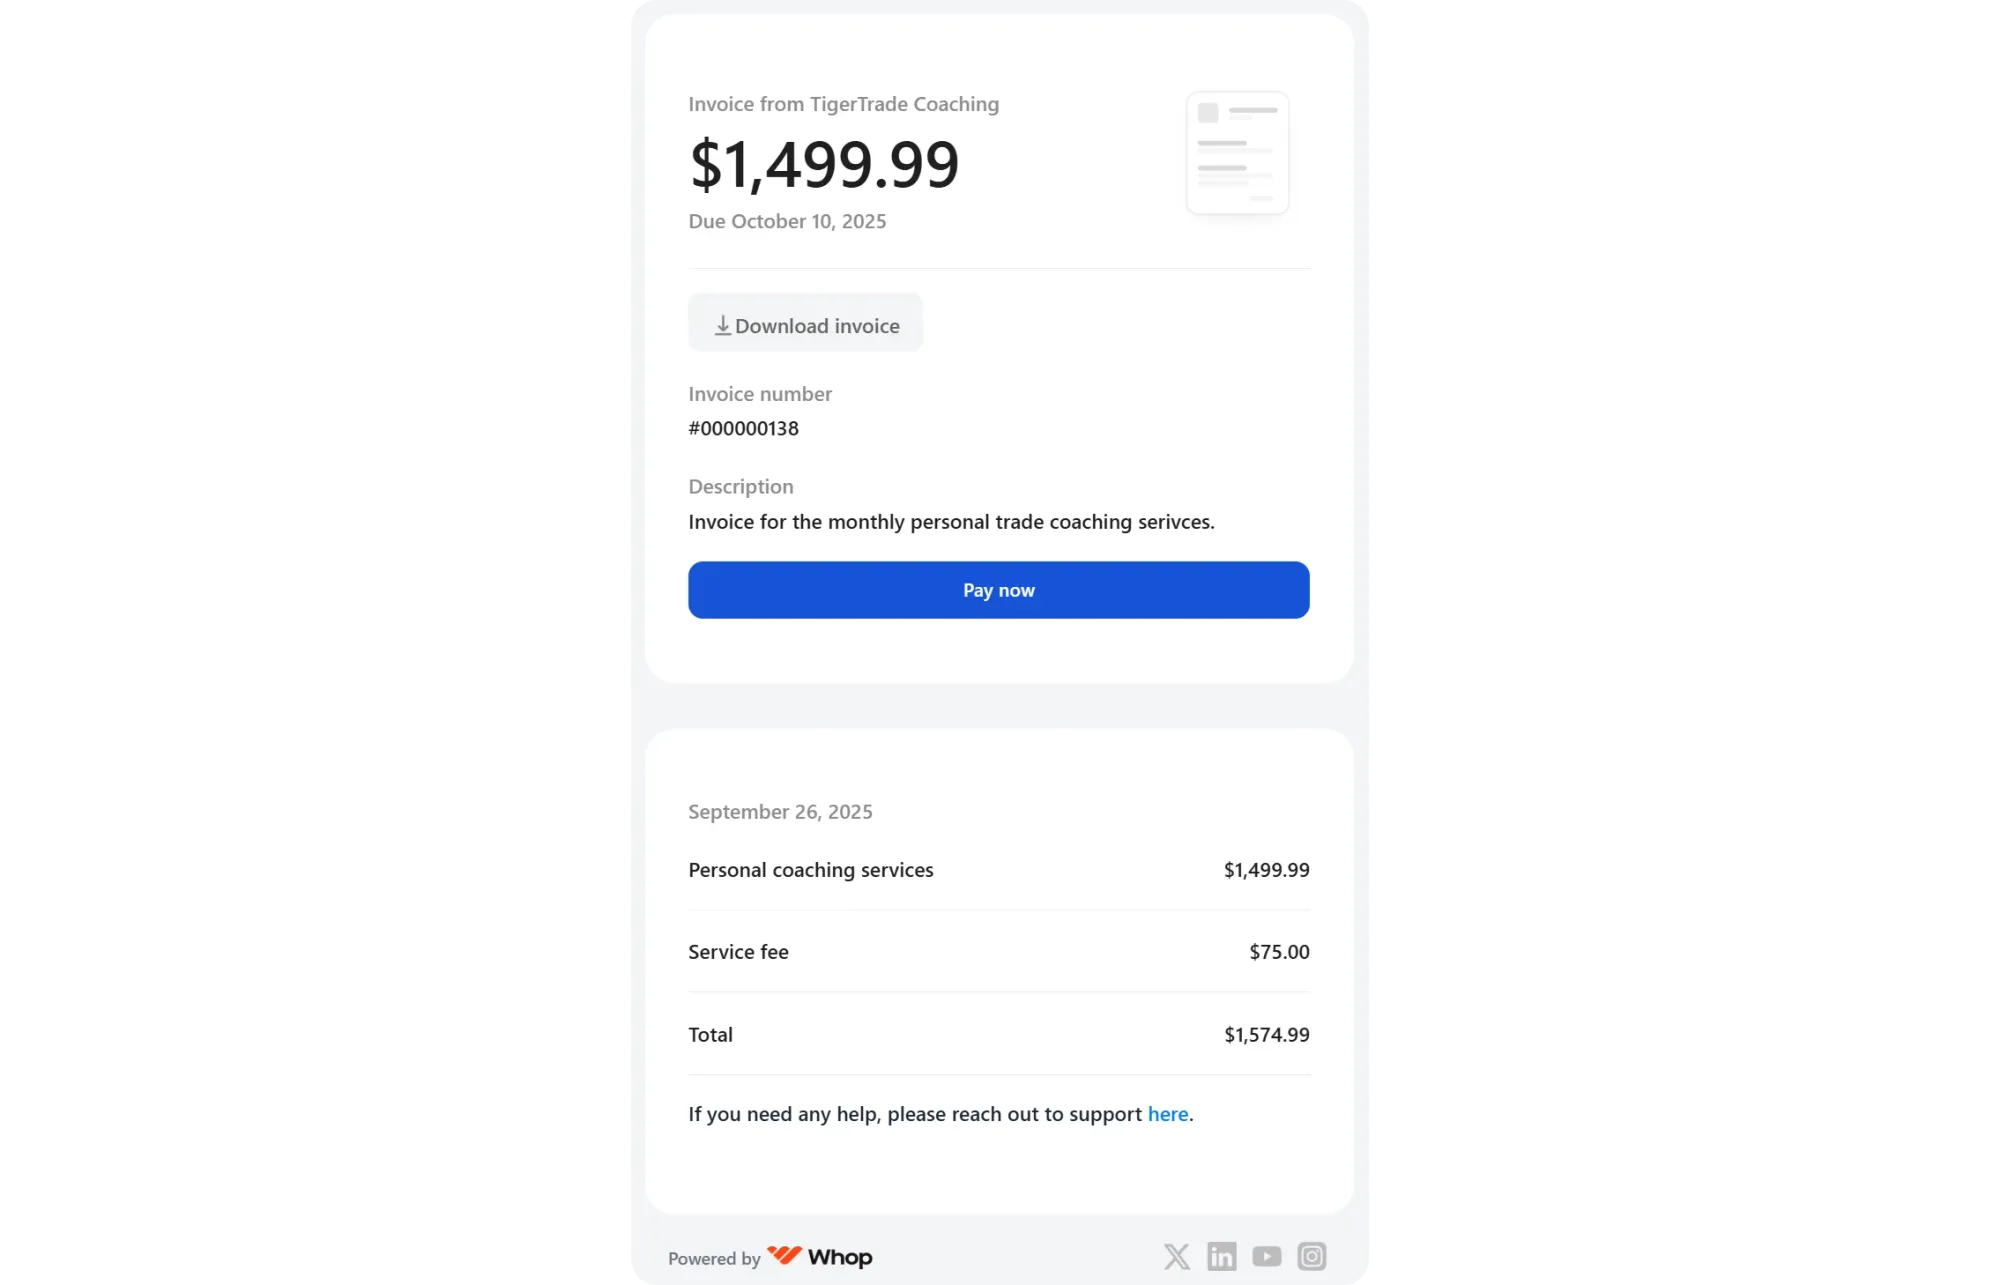Click the Service fee row

(738, 951)
